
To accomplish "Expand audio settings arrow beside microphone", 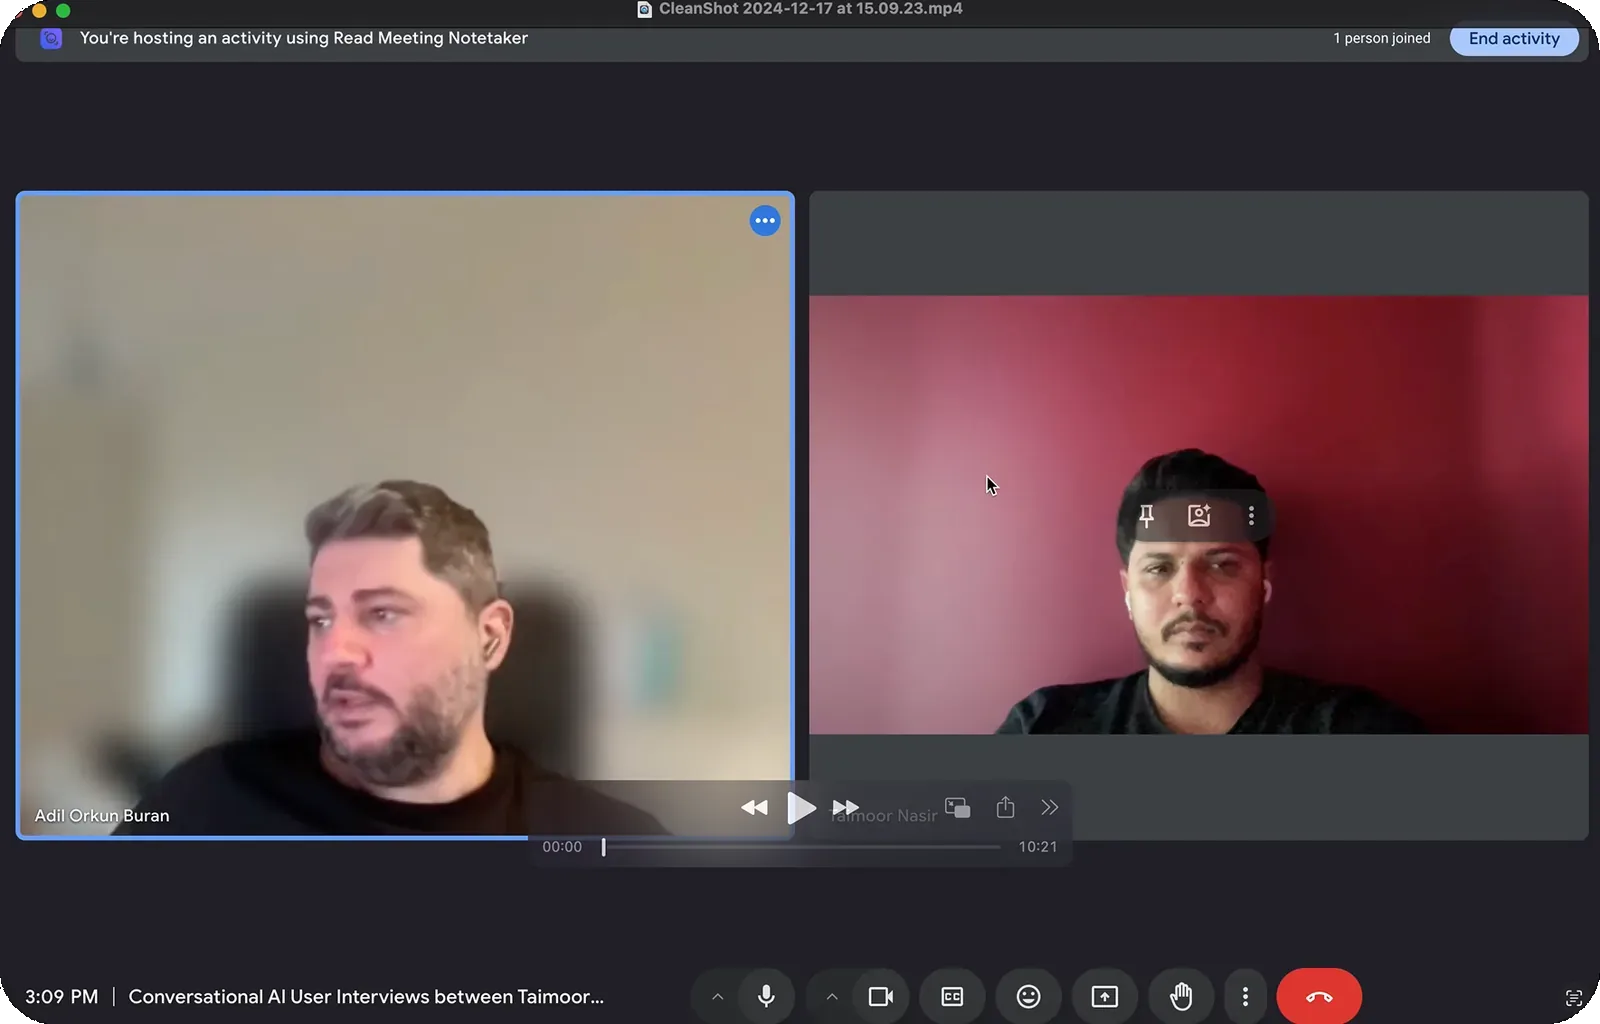I will [x=717, y=996].
